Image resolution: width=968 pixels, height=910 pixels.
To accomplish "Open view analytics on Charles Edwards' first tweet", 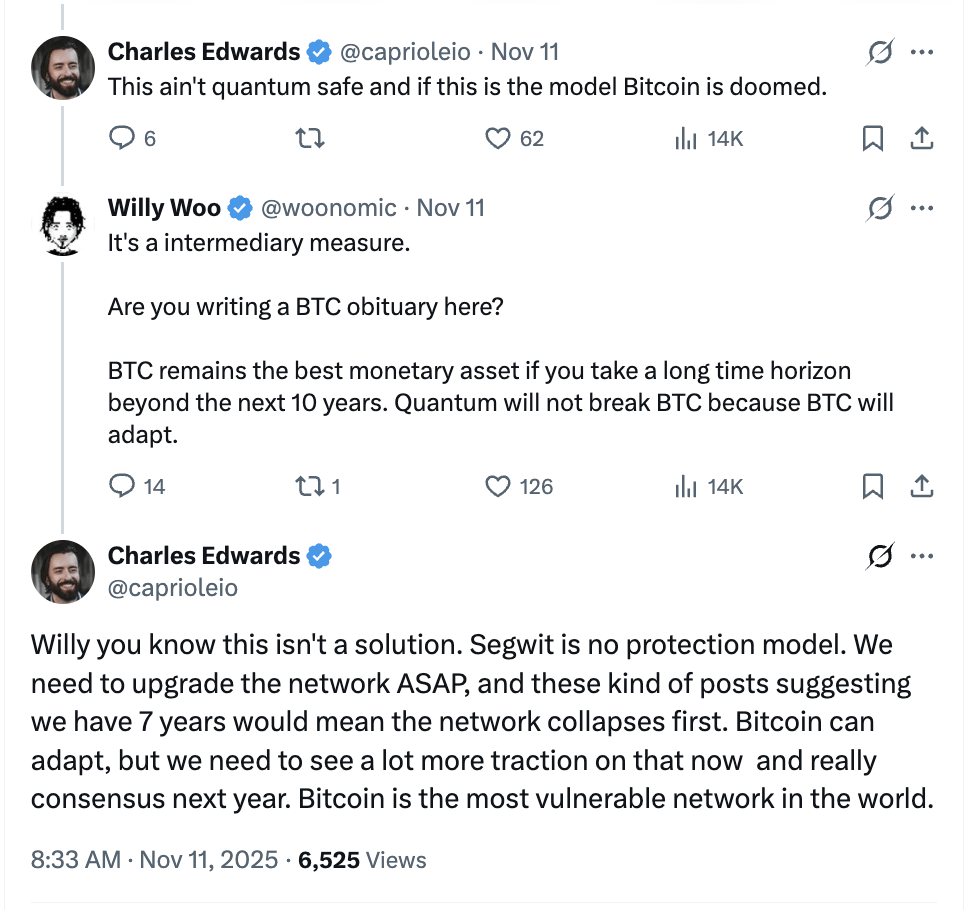I will pyautogui.click(x=683, y=139).
